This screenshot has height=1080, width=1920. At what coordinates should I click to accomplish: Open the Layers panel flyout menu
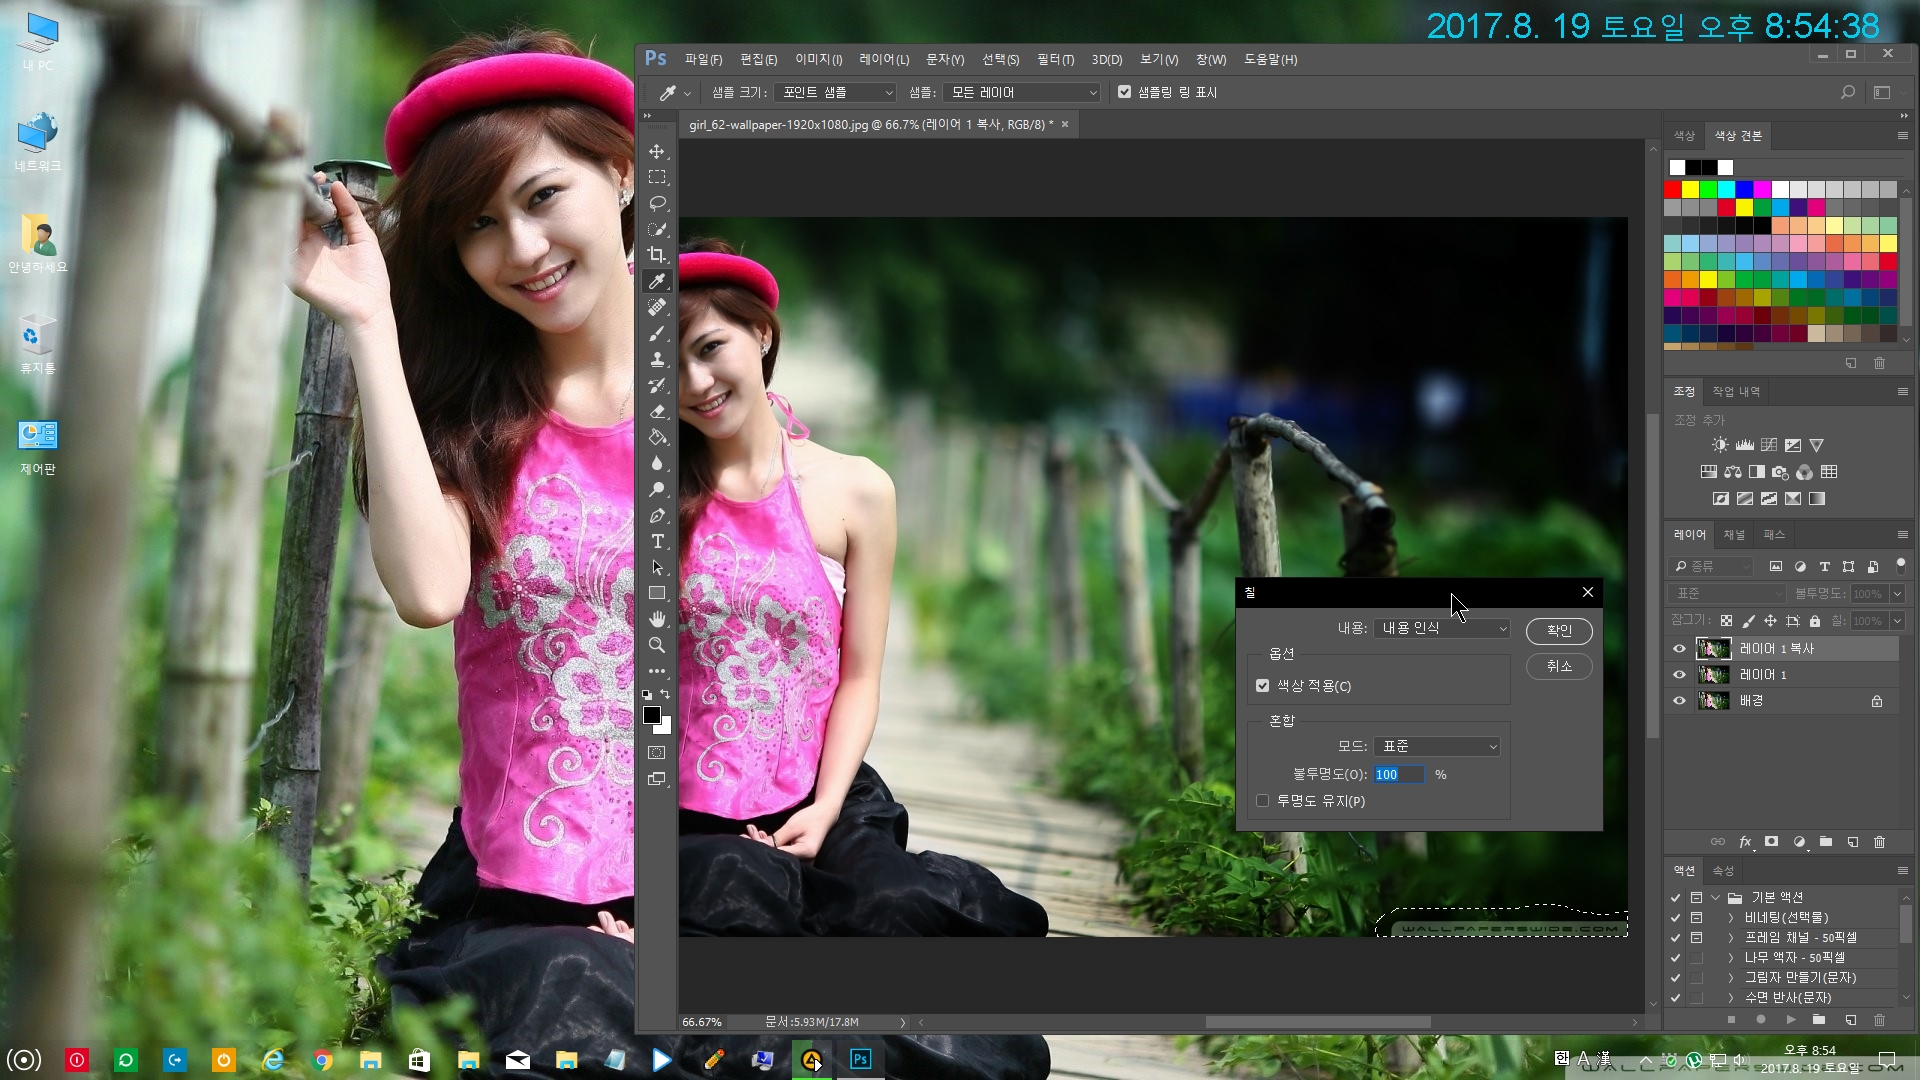pyautogui.click(x=1902, y=535)
